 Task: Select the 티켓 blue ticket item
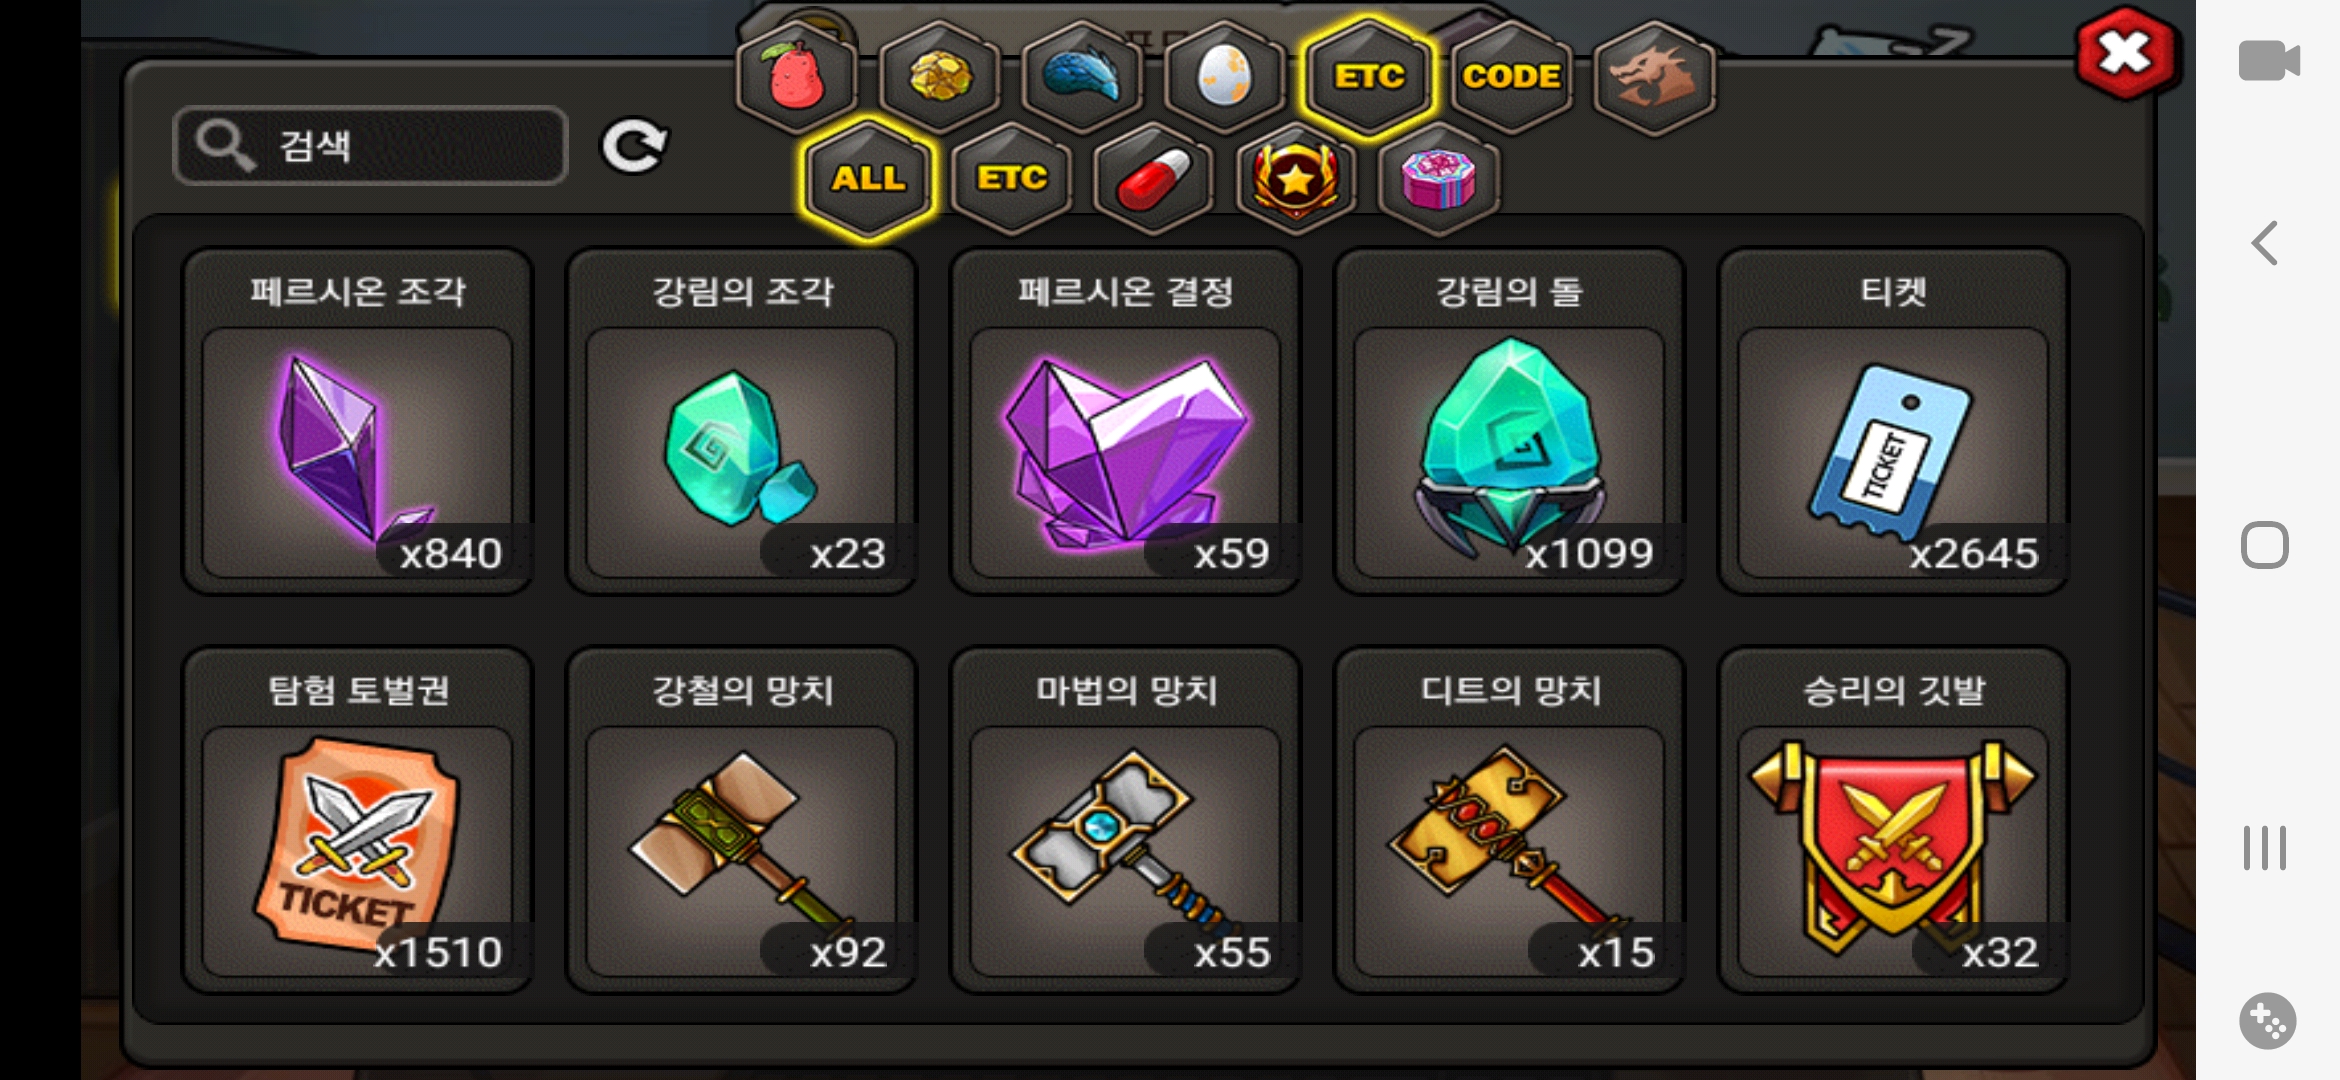(1893, 421)
